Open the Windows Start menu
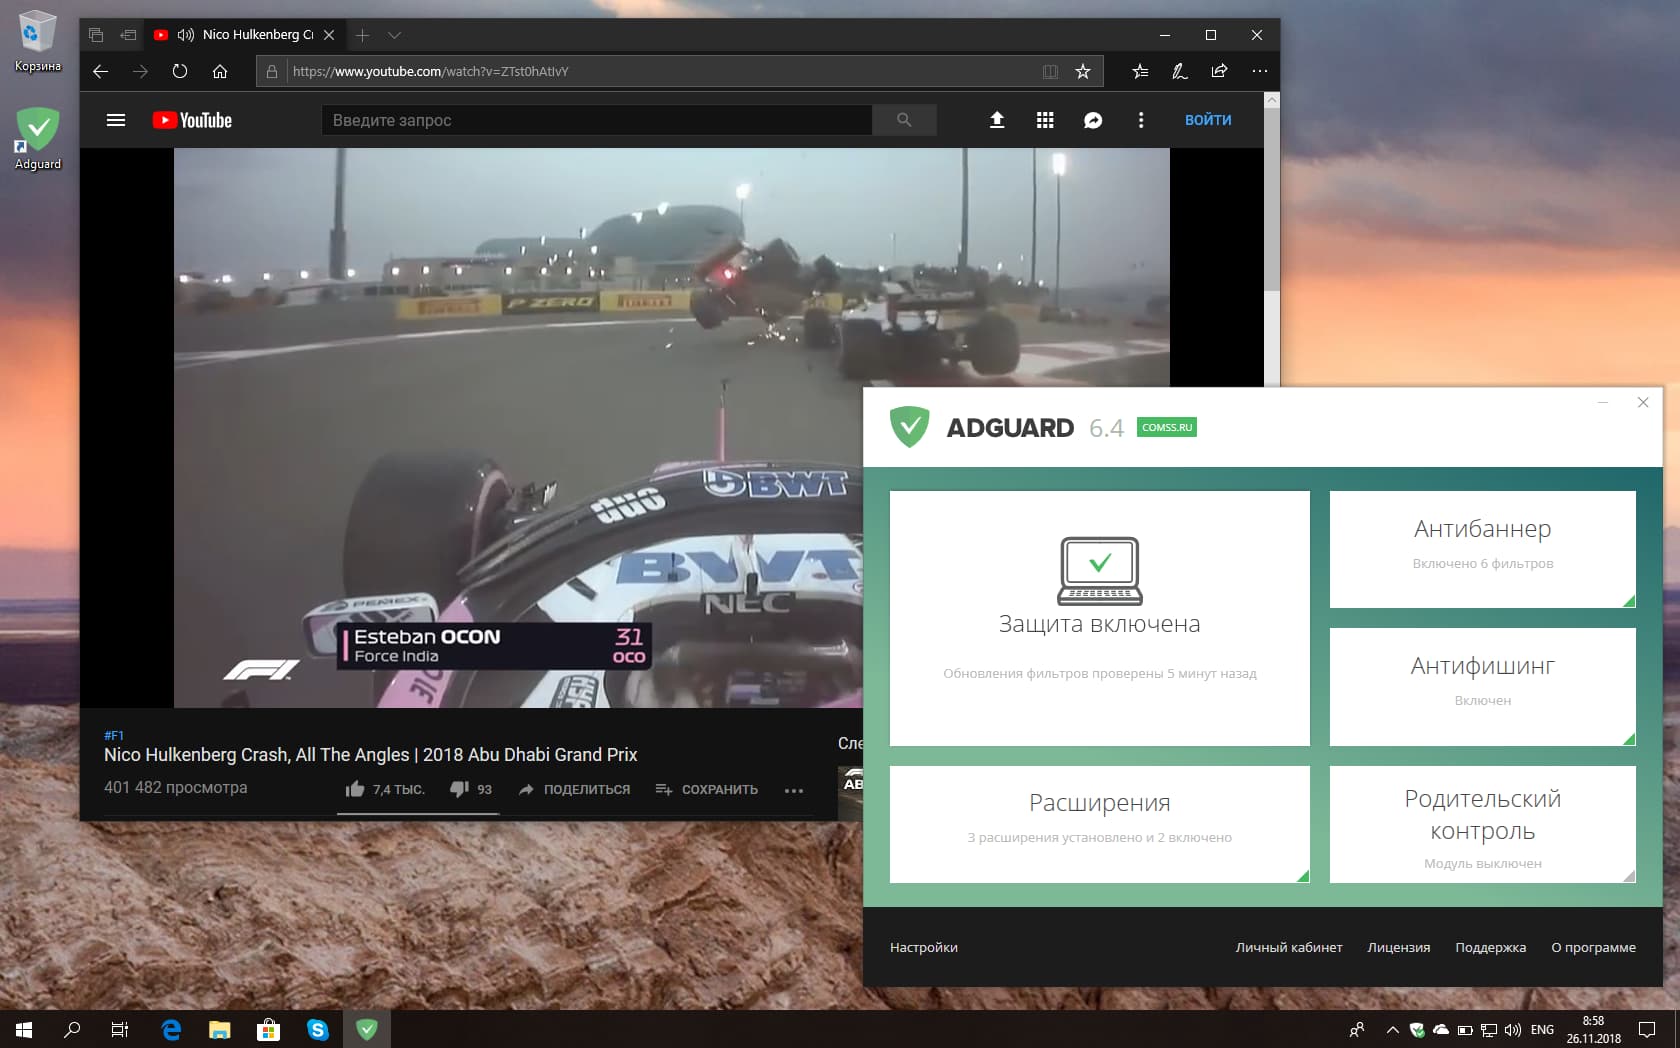The height and width of the screenshot is (1048, 1680). coord(24,1029)
